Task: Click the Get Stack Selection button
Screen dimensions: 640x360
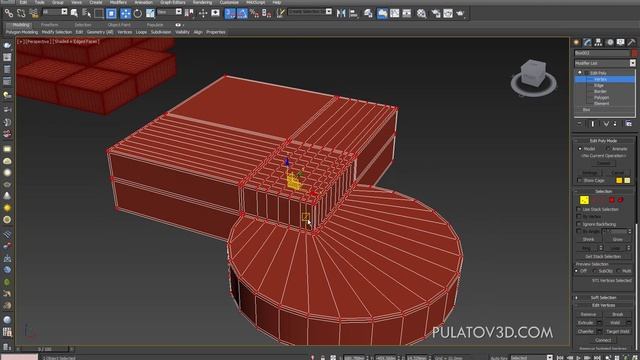Action: (603, 256)
